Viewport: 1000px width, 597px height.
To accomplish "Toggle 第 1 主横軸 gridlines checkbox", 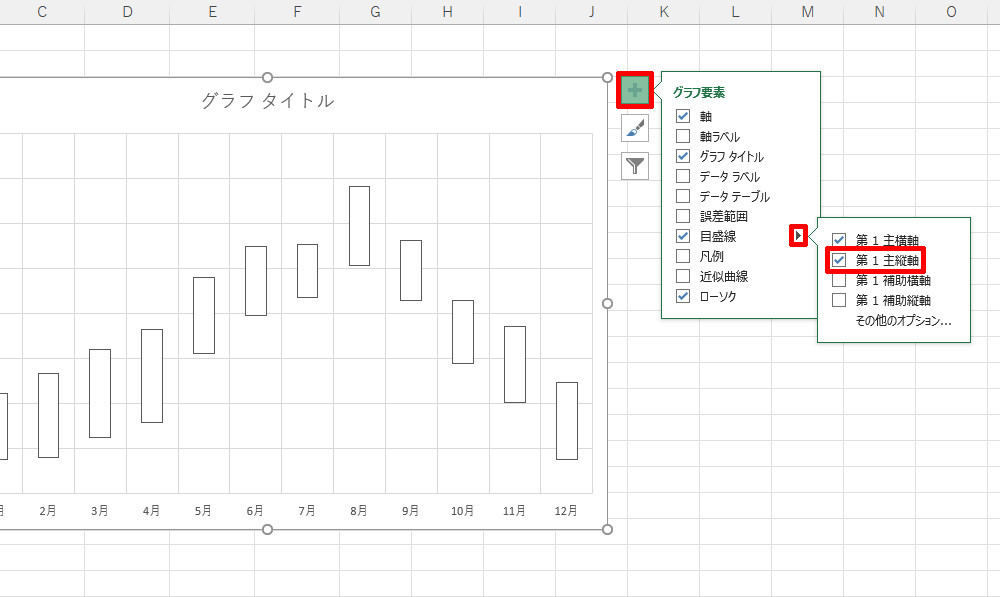I will tap(839, 240).
